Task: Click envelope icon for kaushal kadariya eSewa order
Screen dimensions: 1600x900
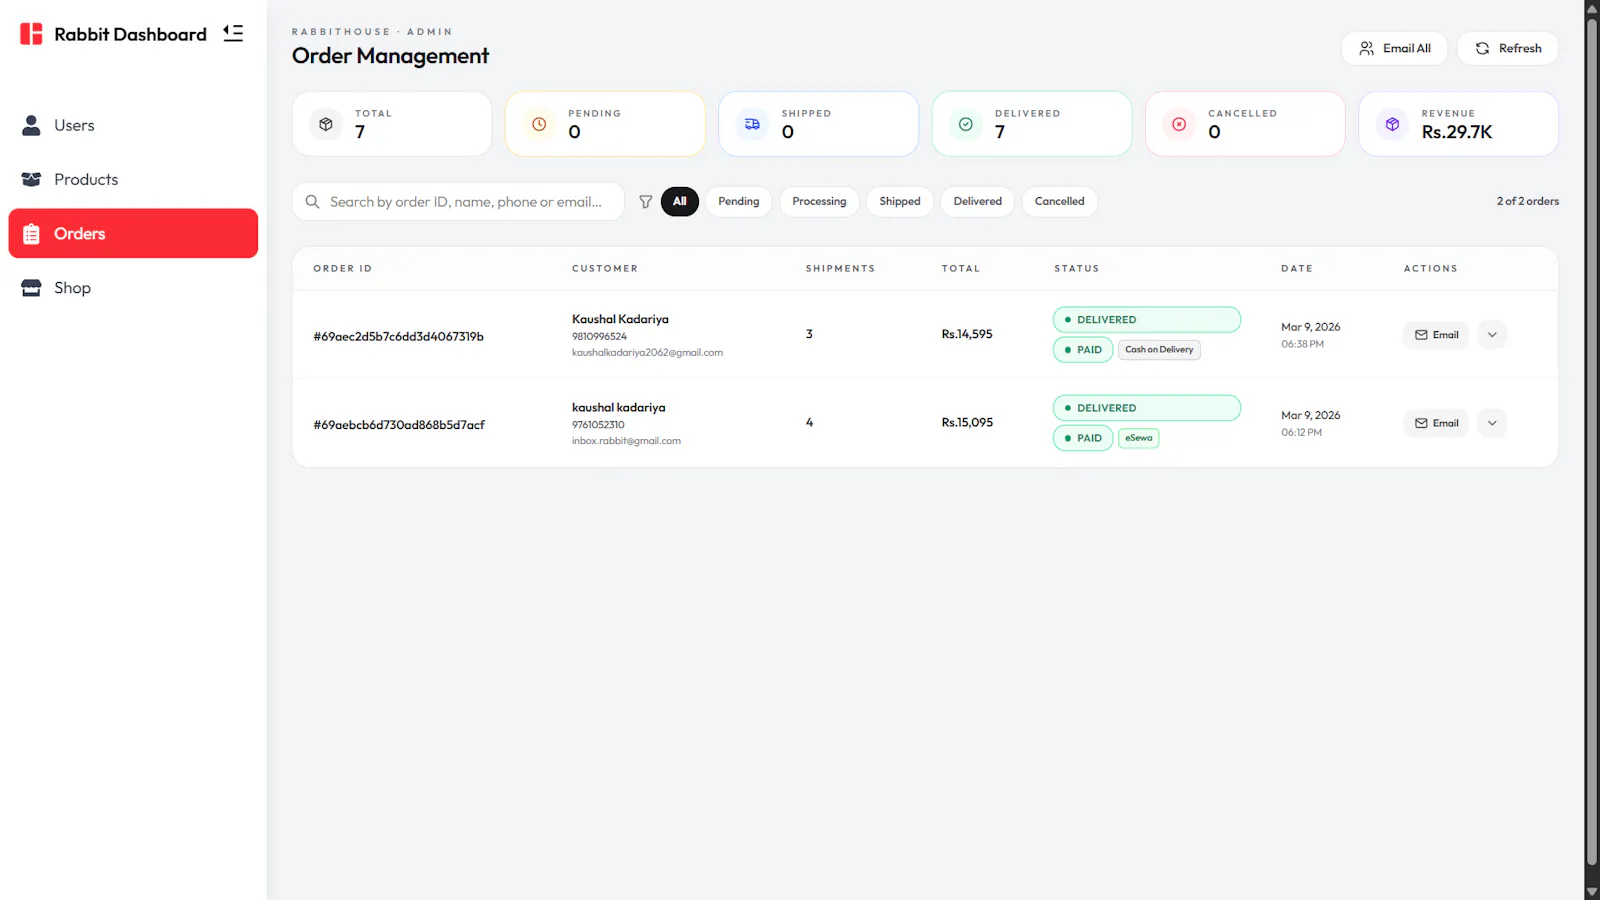Action: click(x=1421, y=423)
